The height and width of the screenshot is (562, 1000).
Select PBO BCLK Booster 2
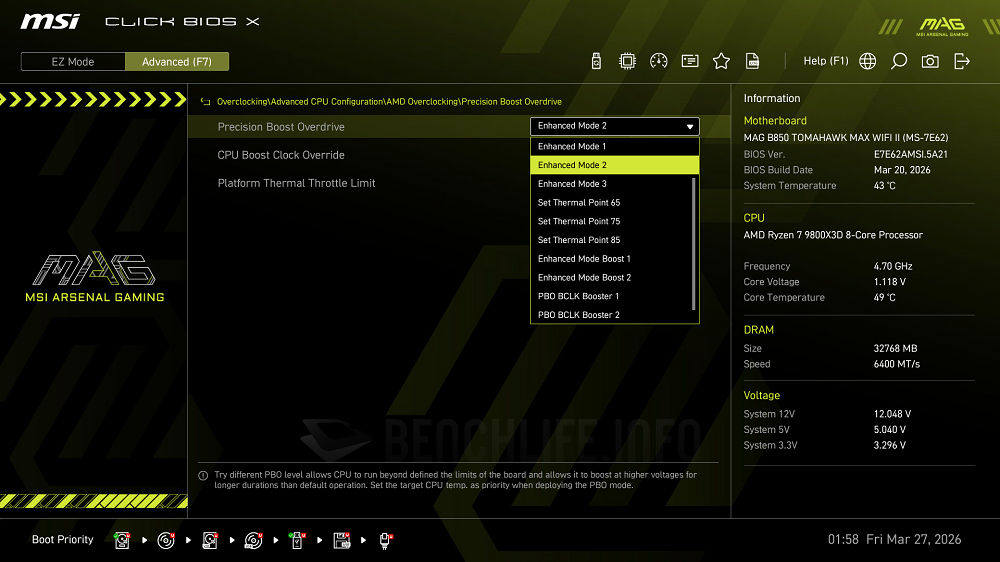pyautogui.click(x=612, y=314)
